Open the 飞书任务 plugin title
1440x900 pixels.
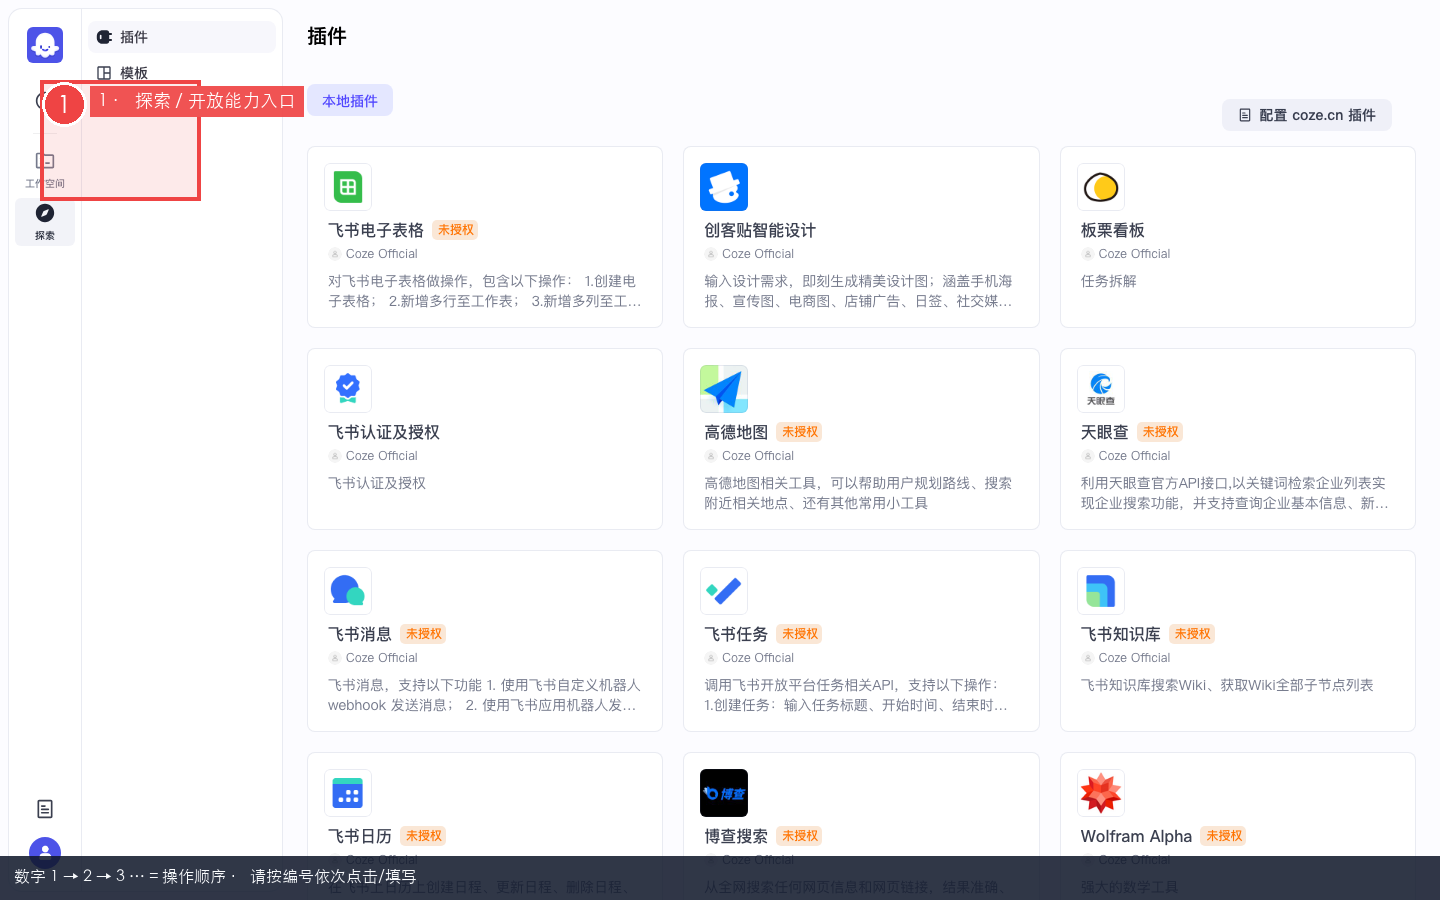[736, 634]
